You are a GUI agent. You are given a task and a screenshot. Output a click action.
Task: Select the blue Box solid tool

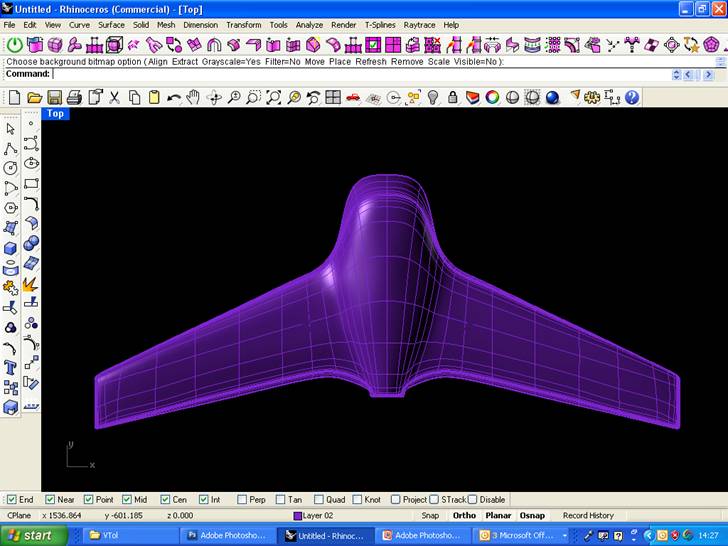(x=11, y=248)
